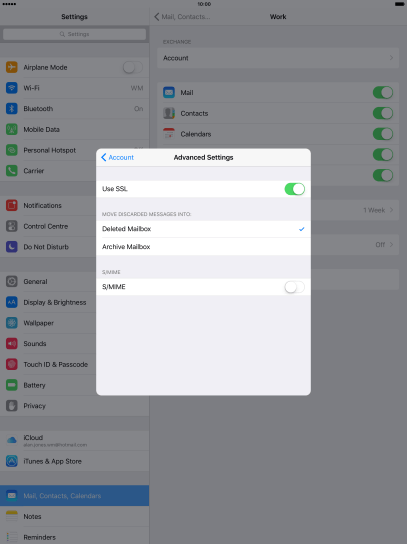
Task: Click the Settings search field
Action: click(74, 34)
